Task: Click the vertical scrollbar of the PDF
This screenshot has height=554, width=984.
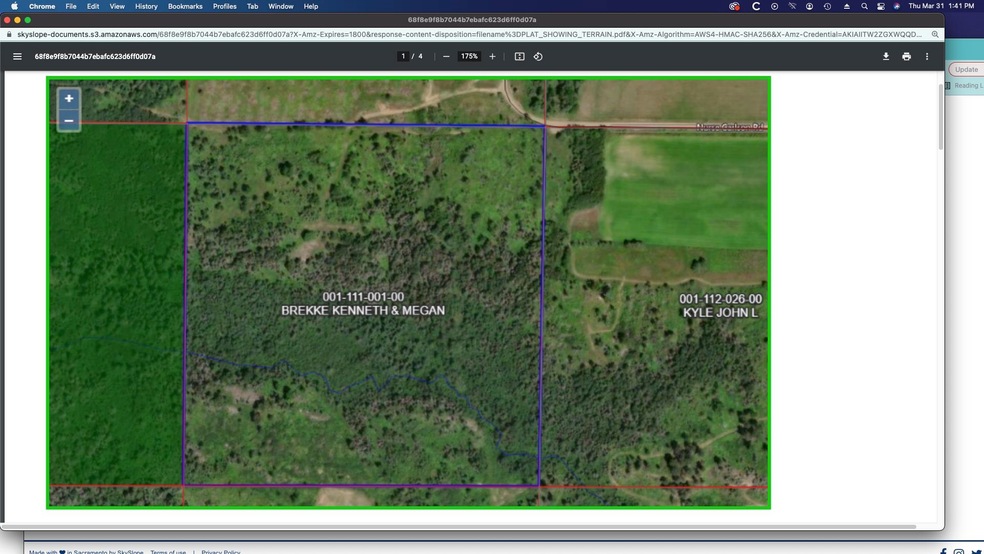Action: 940,117
